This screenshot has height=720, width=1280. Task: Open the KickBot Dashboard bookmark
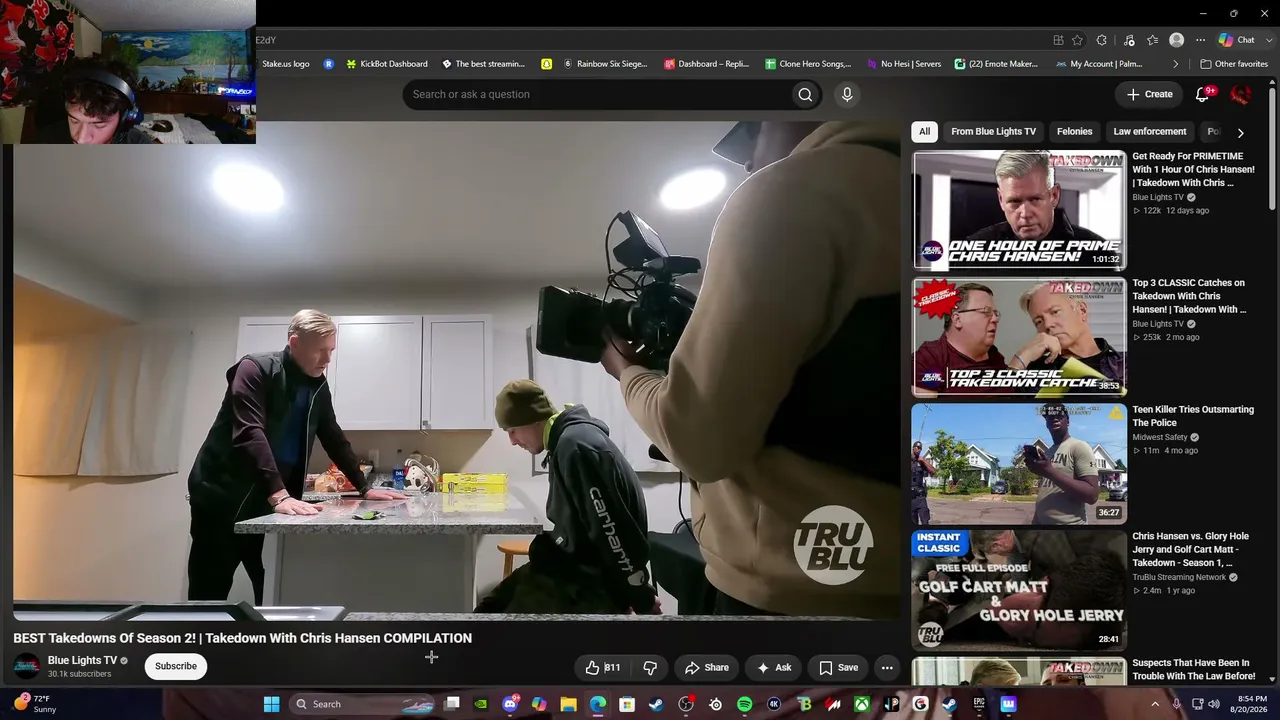[x=386, y=64]
